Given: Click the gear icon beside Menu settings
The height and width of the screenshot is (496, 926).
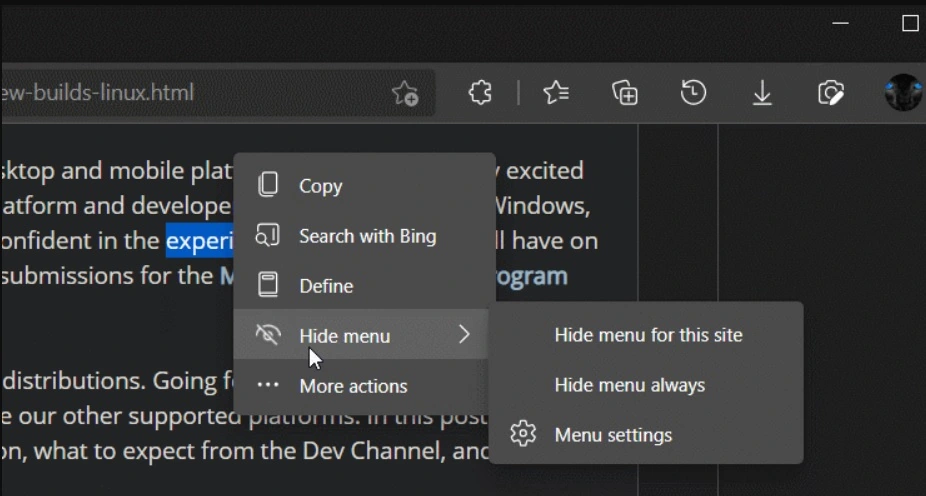Looking at the screenshot, I should point(523,435).
